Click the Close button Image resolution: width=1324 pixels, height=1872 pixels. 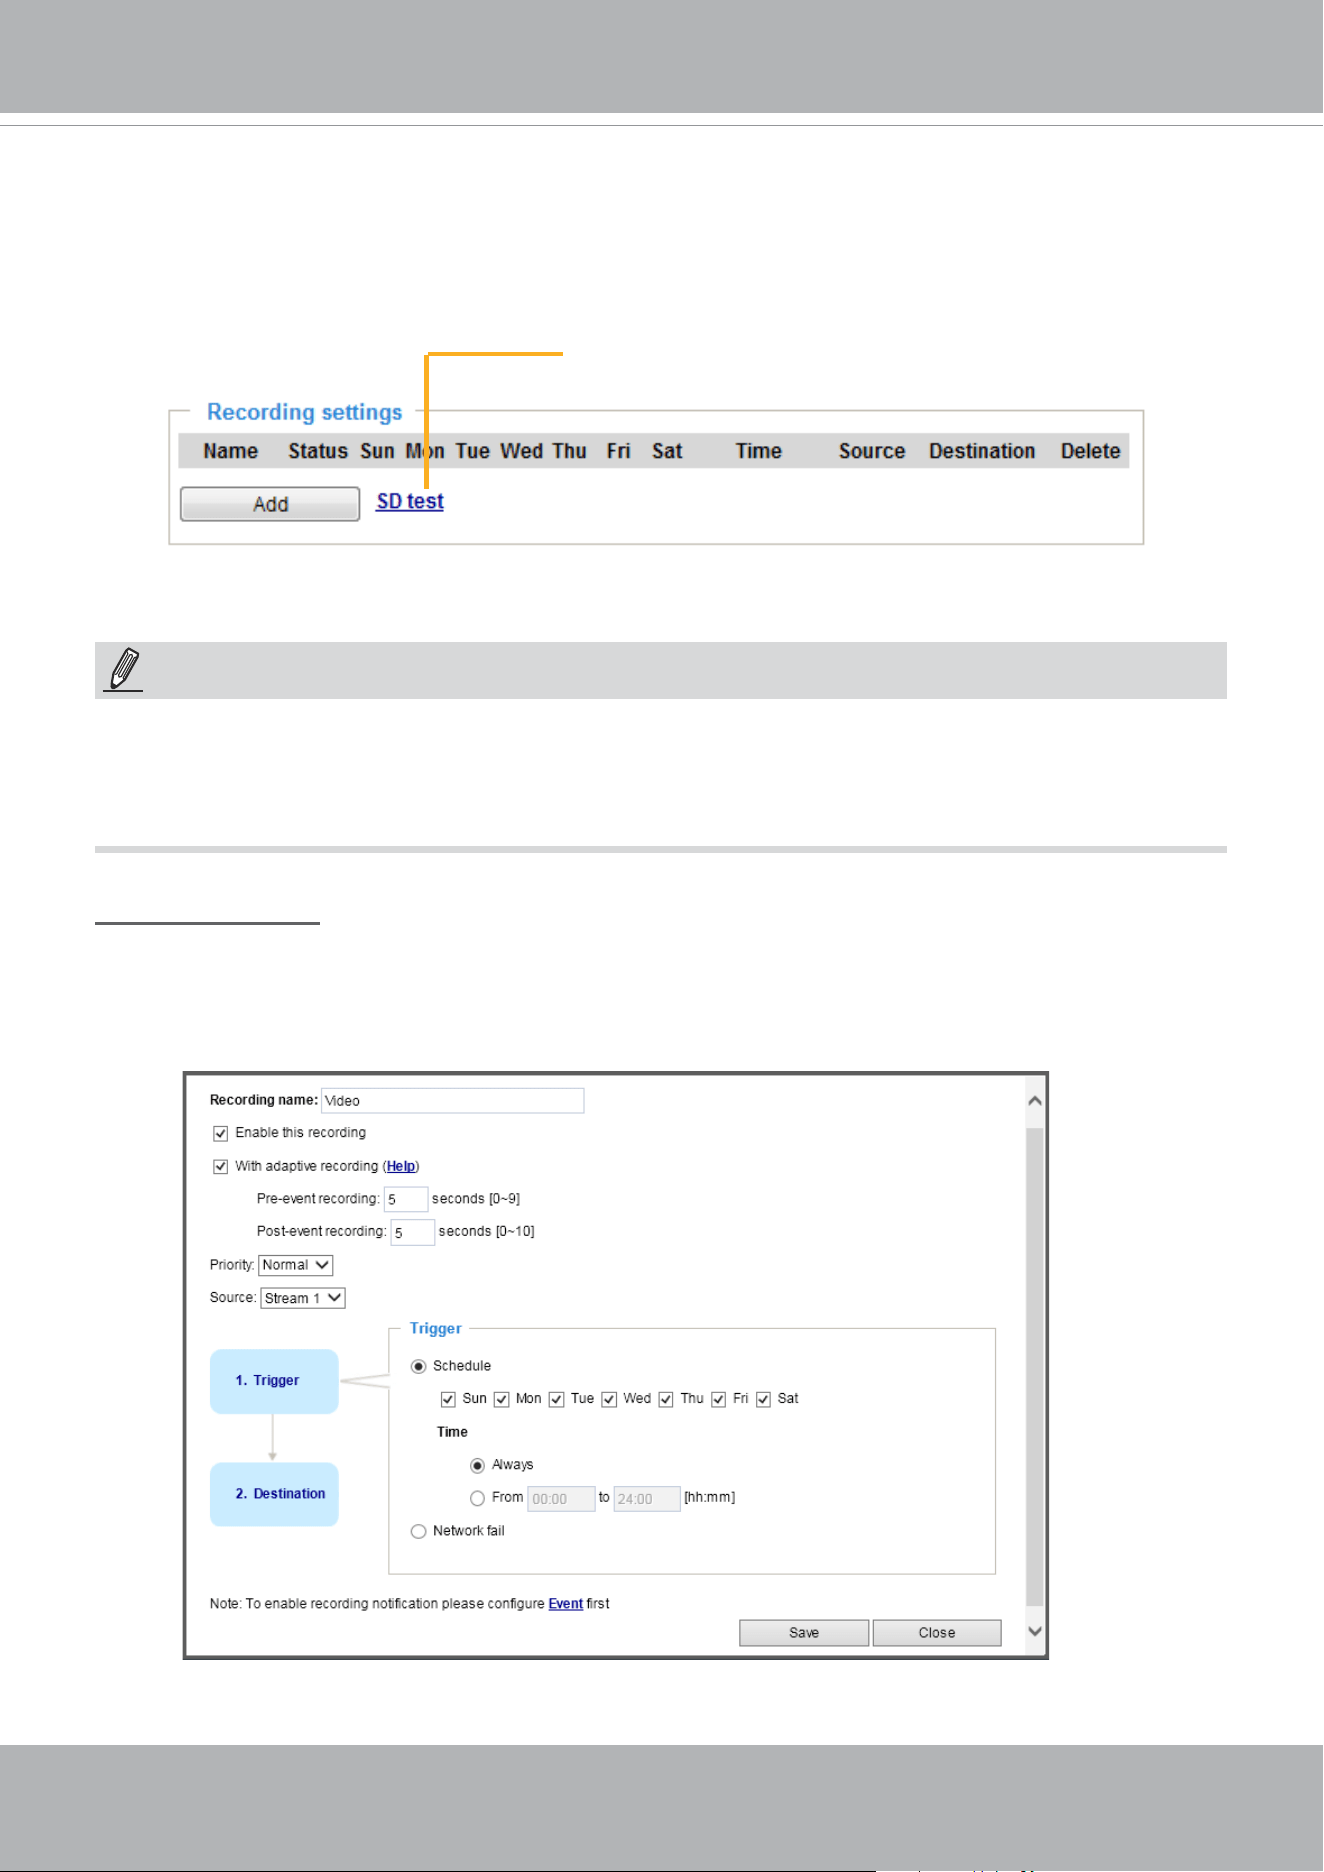click(x=937, y=1633)
